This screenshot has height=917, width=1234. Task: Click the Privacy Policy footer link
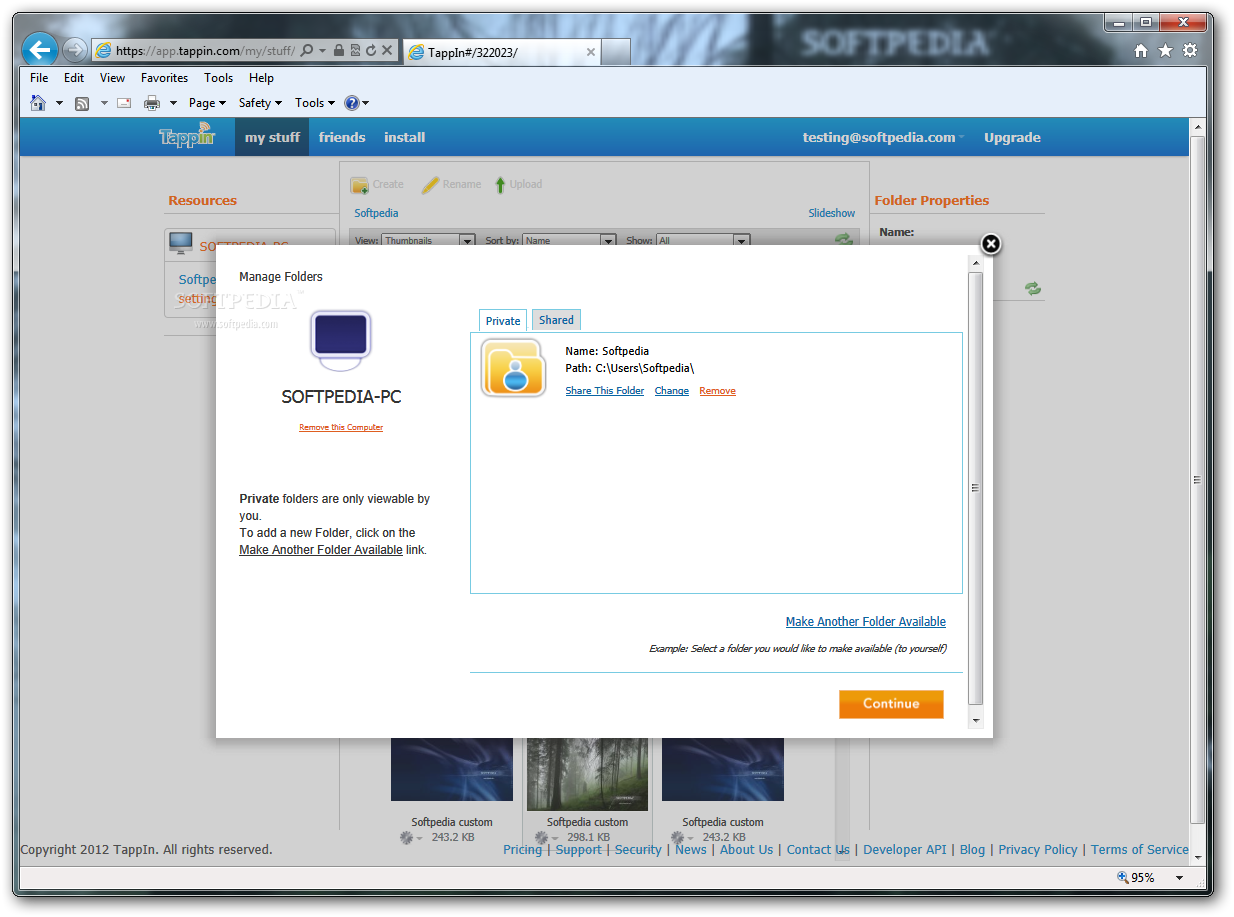(x=1038, y=849)
